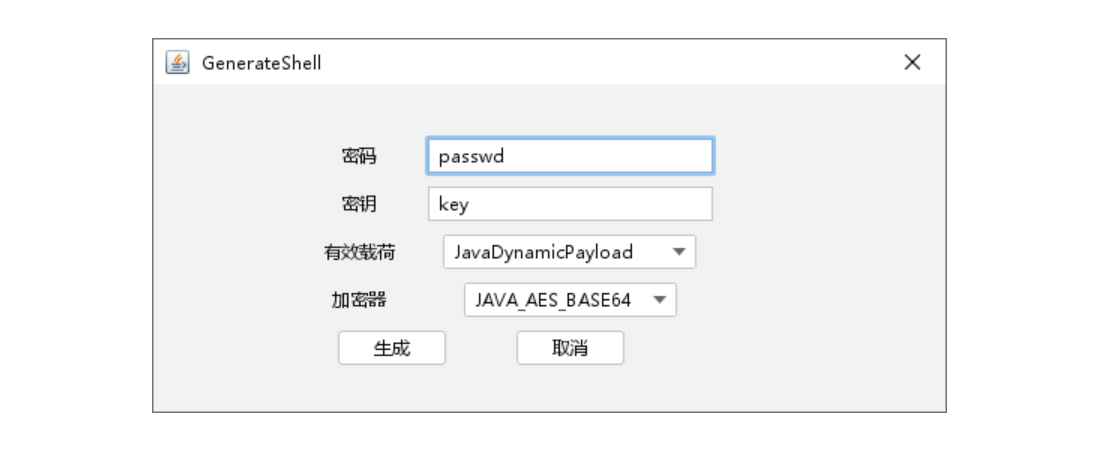
Task: Click the 加密器 label
Action: point(359,300)
